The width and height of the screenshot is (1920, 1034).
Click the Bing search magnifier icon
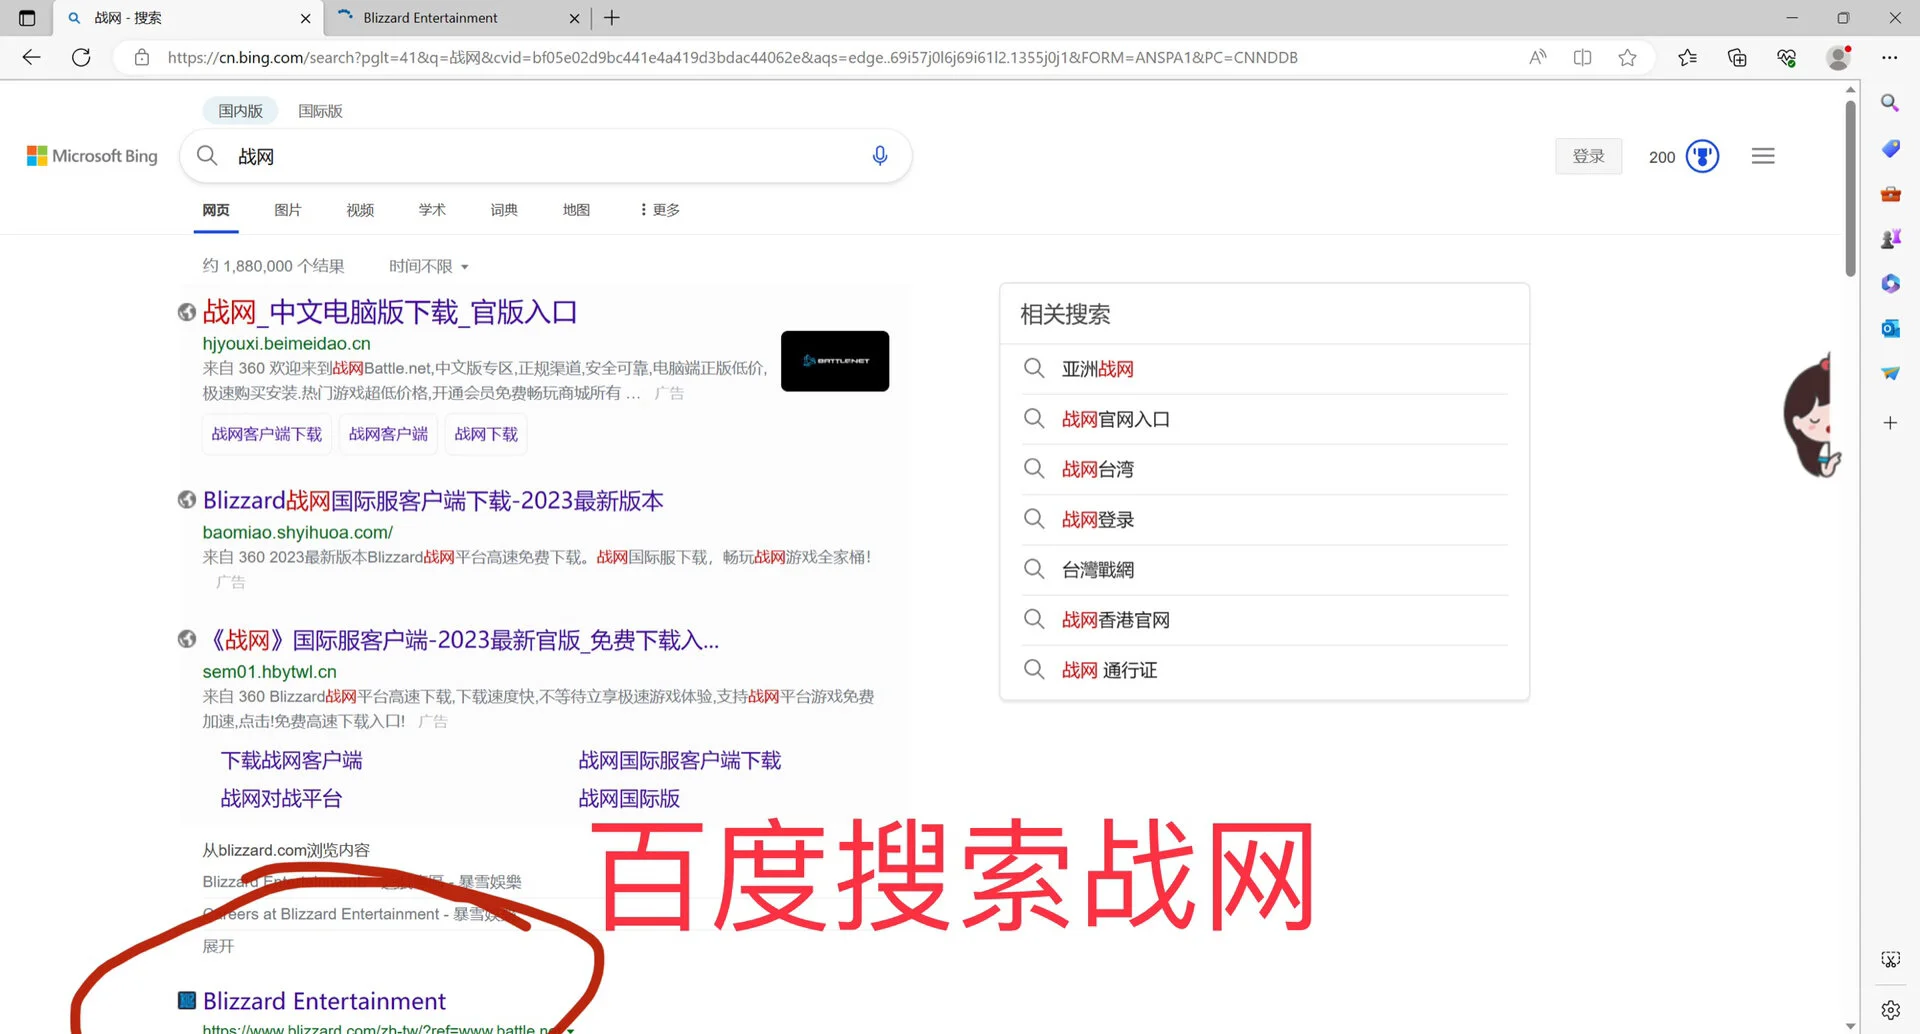[x=207, y=155]
